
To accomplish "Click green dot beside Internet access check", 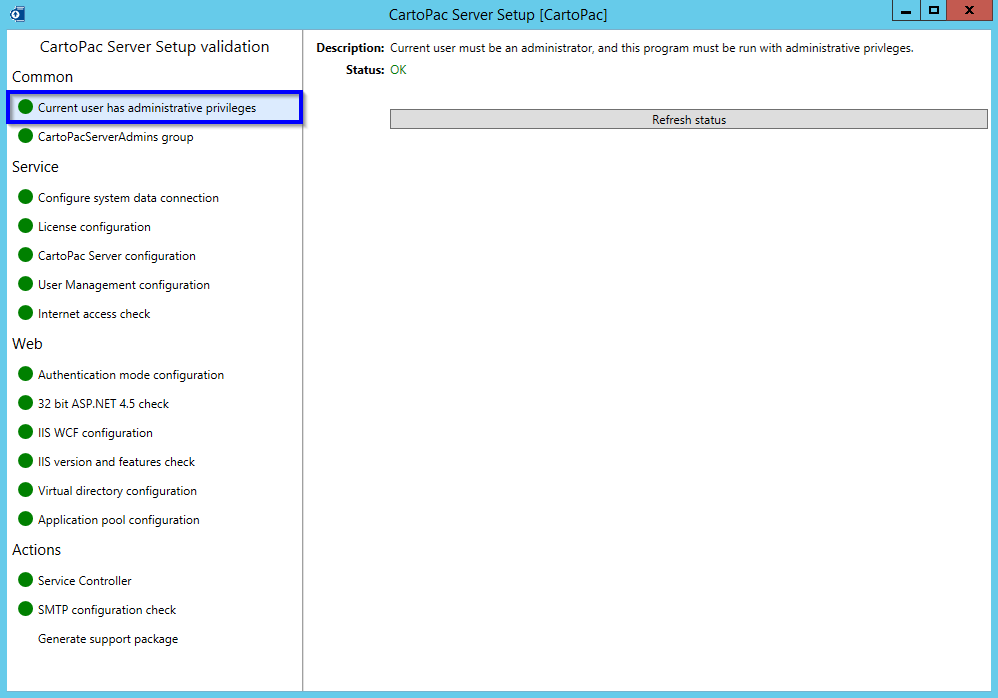I will click(x=25, y=312).
